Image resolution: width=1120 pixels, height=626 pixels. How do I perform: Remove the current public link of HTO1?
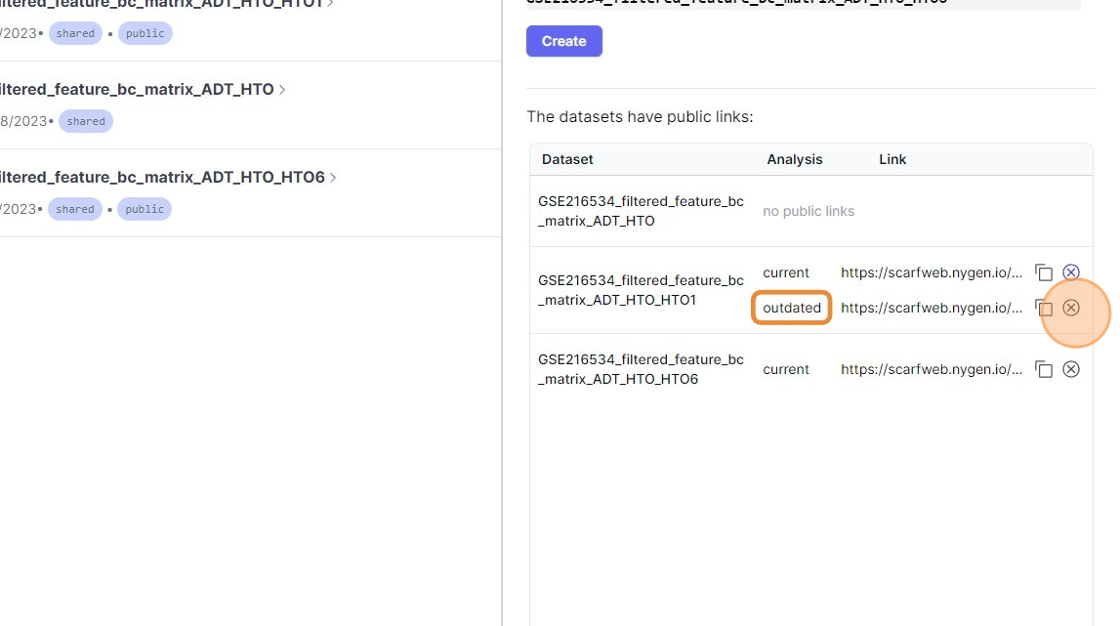pyautogui.click(x=1071, y=272)
